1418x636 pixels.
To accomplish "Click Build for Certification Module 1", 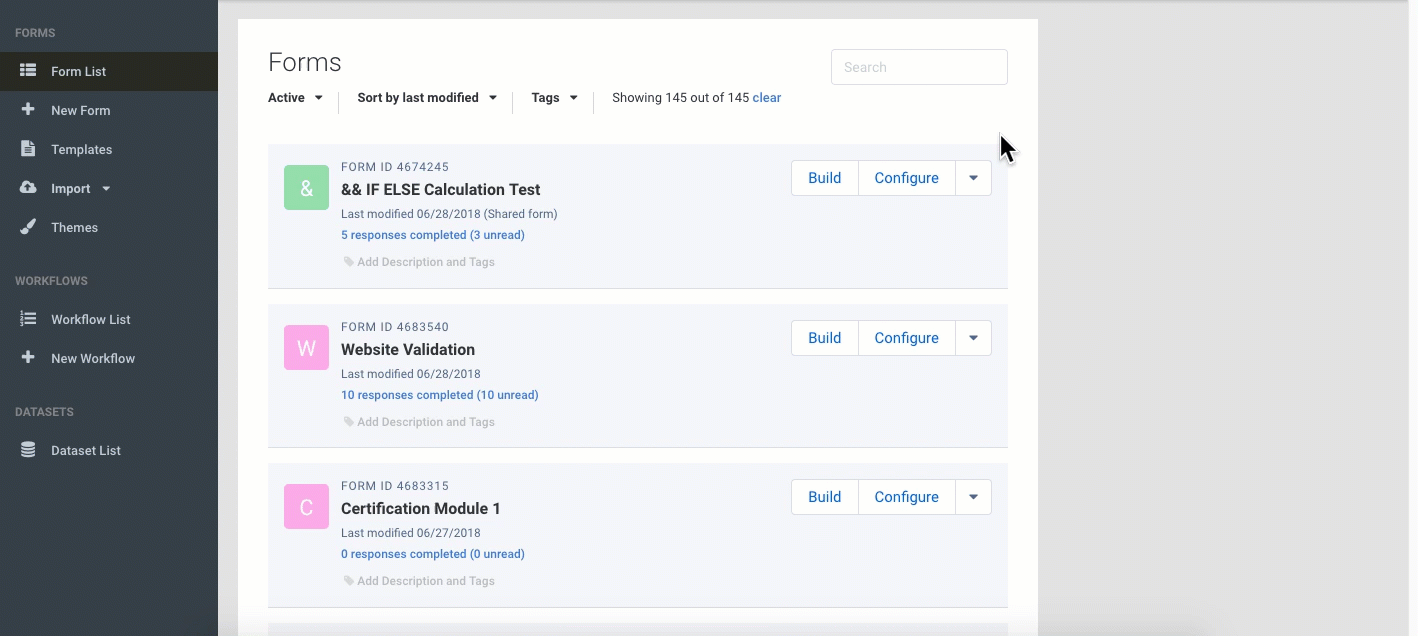I will click(824, 497).
